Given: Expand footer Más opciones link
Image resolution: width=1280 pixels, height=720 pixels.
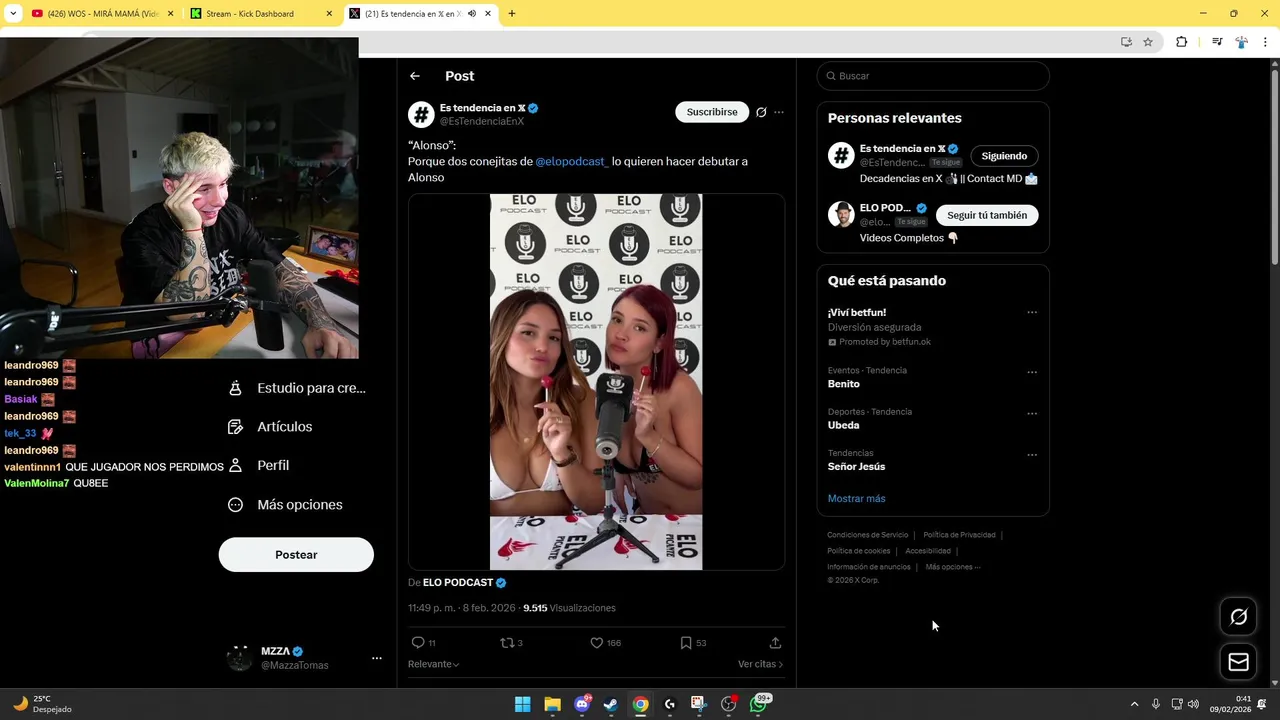Looking at the screenshot, I should tap(952, 567).
